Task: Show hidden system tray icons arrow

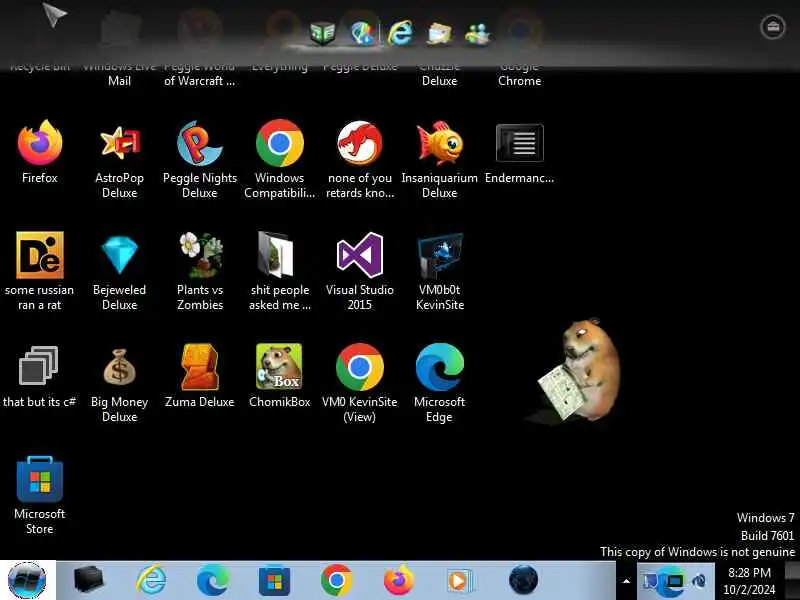Action: pos(626,581)
